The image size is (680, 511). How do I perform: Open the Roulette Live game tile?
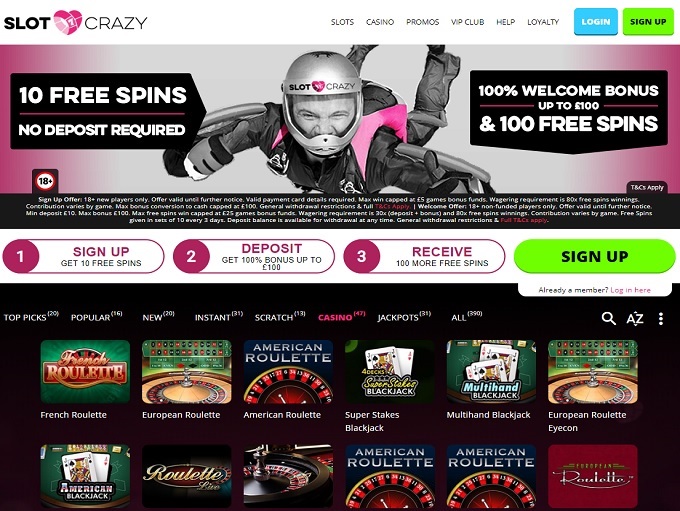[186, 476]
